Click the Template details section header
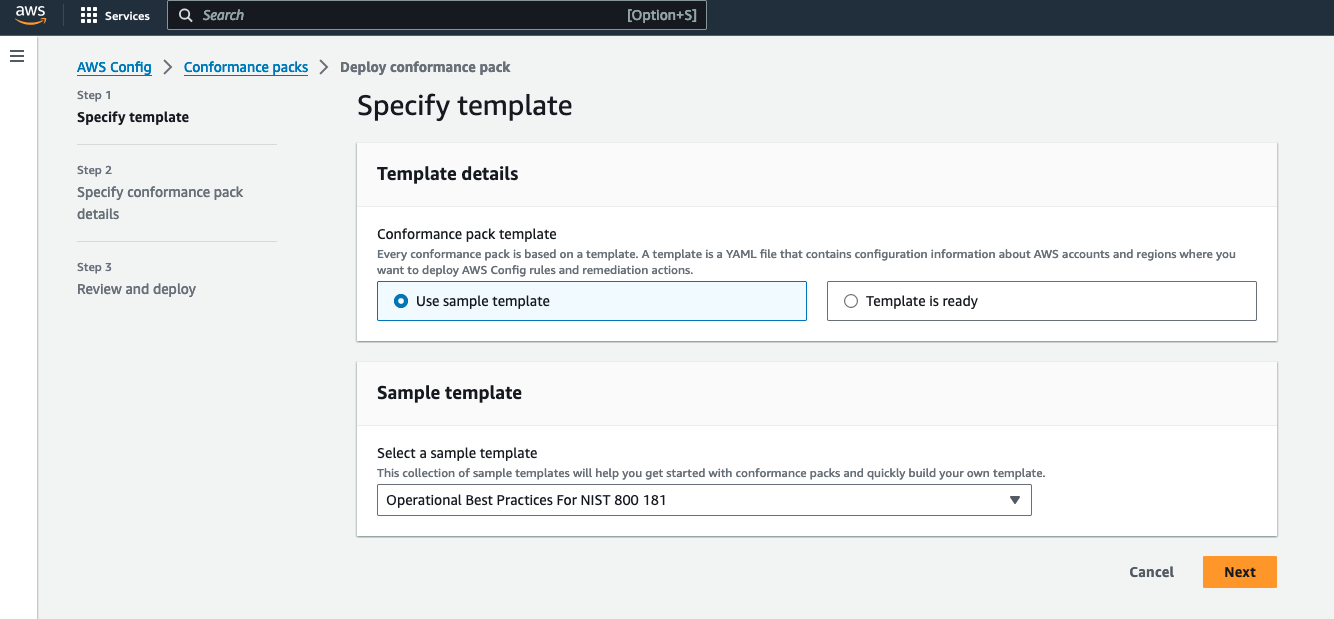1334x619 pixels. 447,174
